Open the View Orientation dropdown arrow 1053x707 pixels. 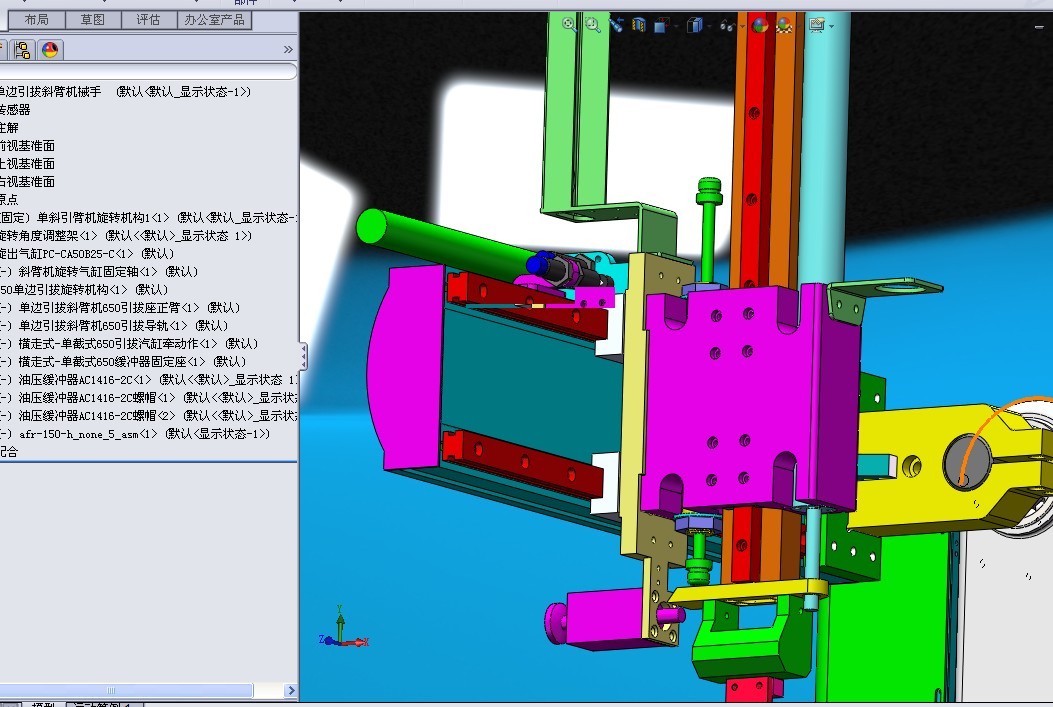pyautogui.click(x=676, y=27)
